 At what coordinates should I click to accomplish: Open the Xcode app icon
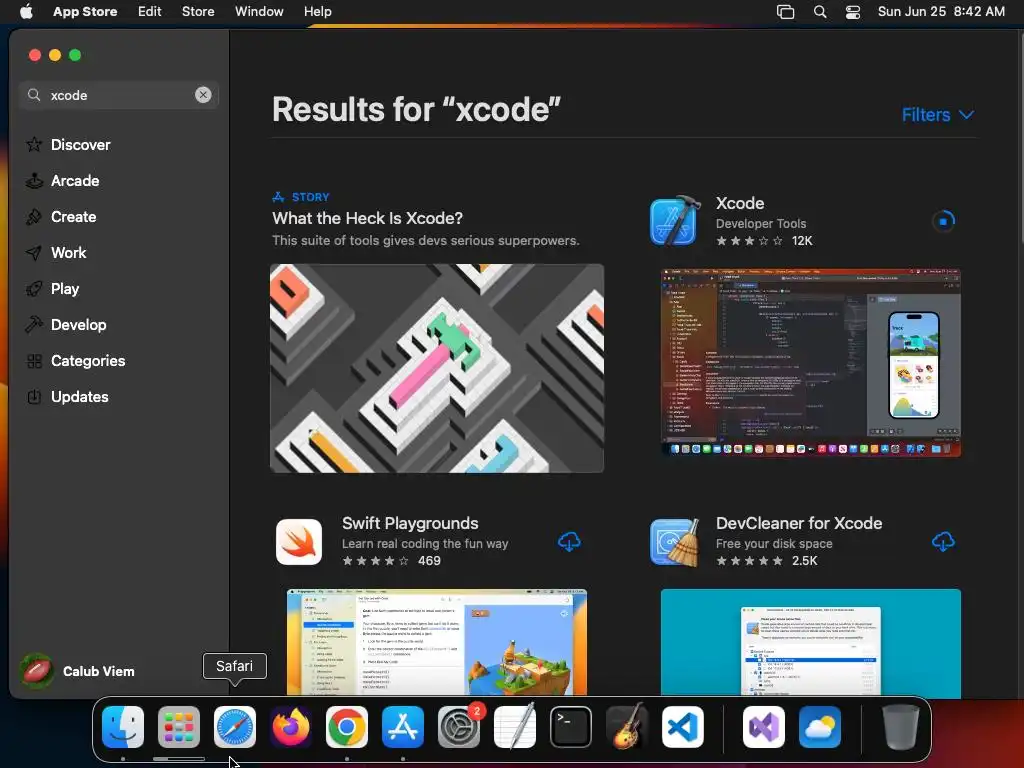[675, 221]
